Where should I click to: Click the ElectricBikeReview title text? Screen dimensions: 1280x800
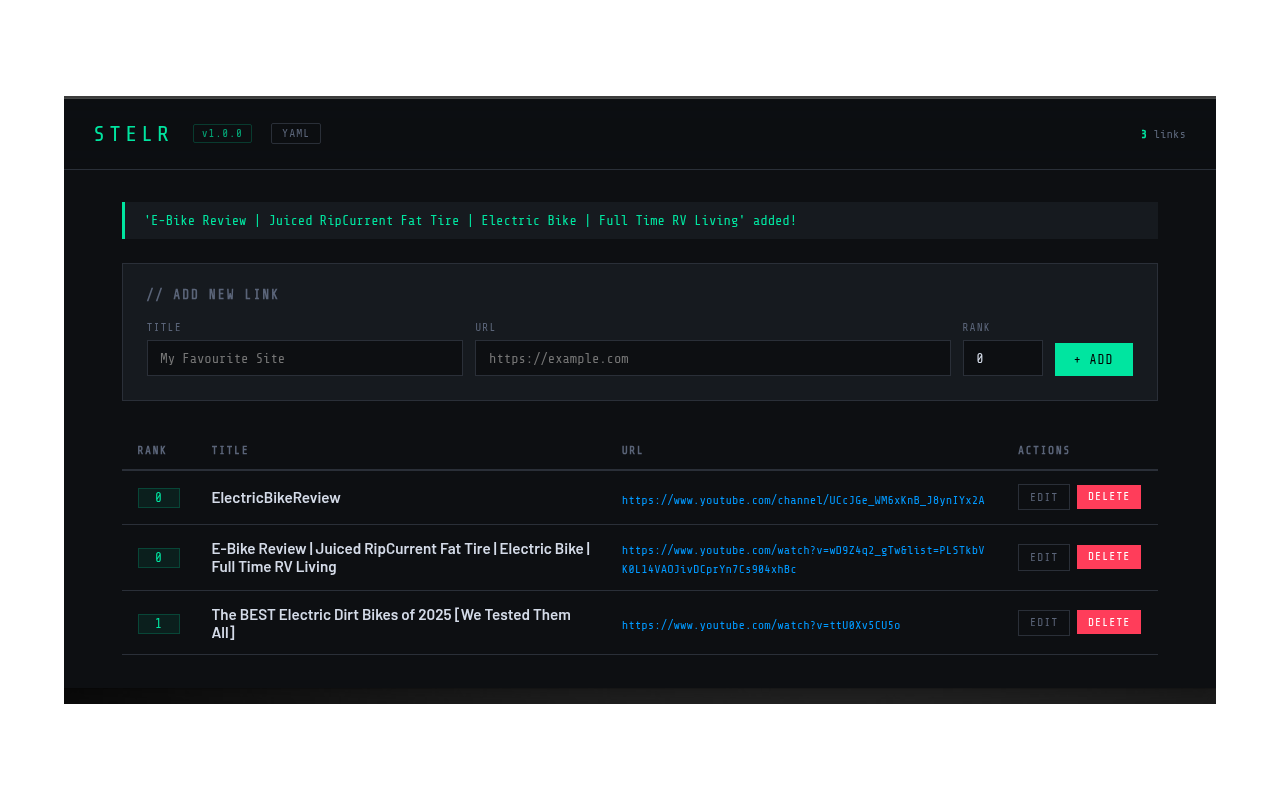276,498
